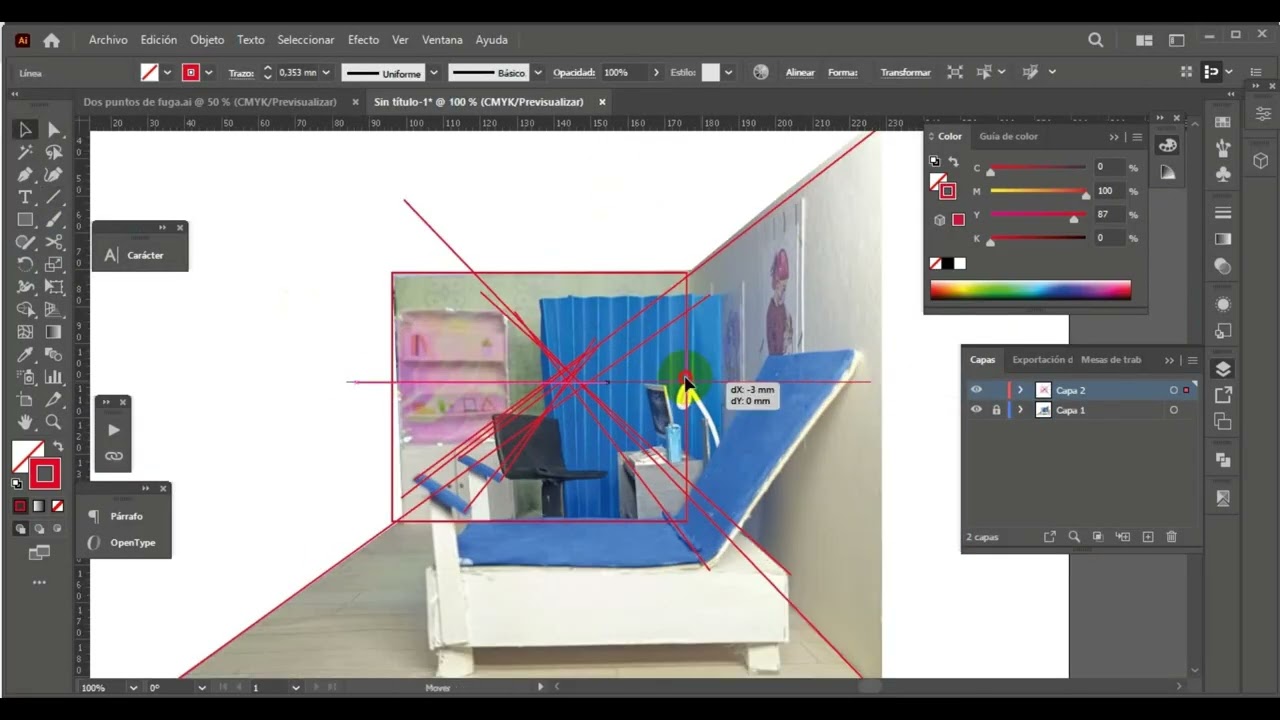Open the Archivo menu

(x=108, y=40)
